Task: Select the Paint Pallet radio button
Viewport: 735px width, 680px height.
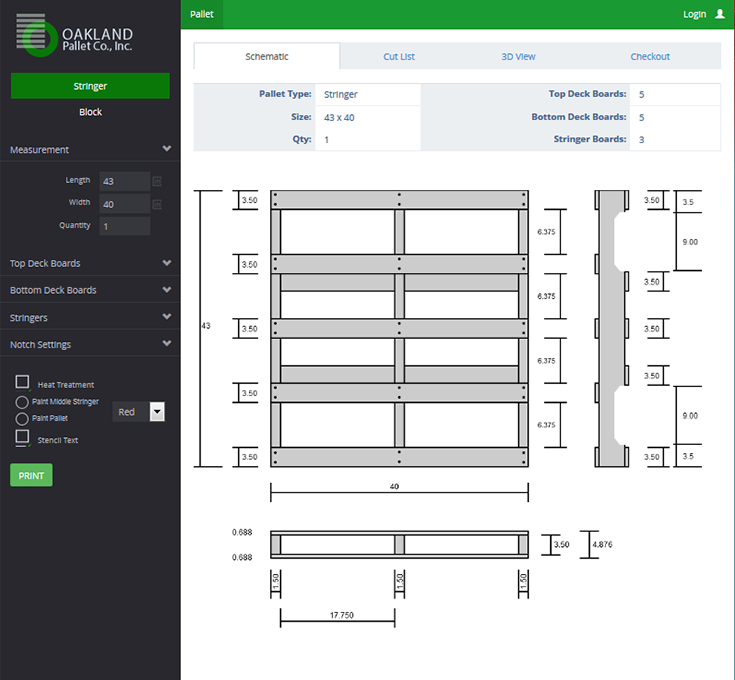Action: tap(22, 418)
